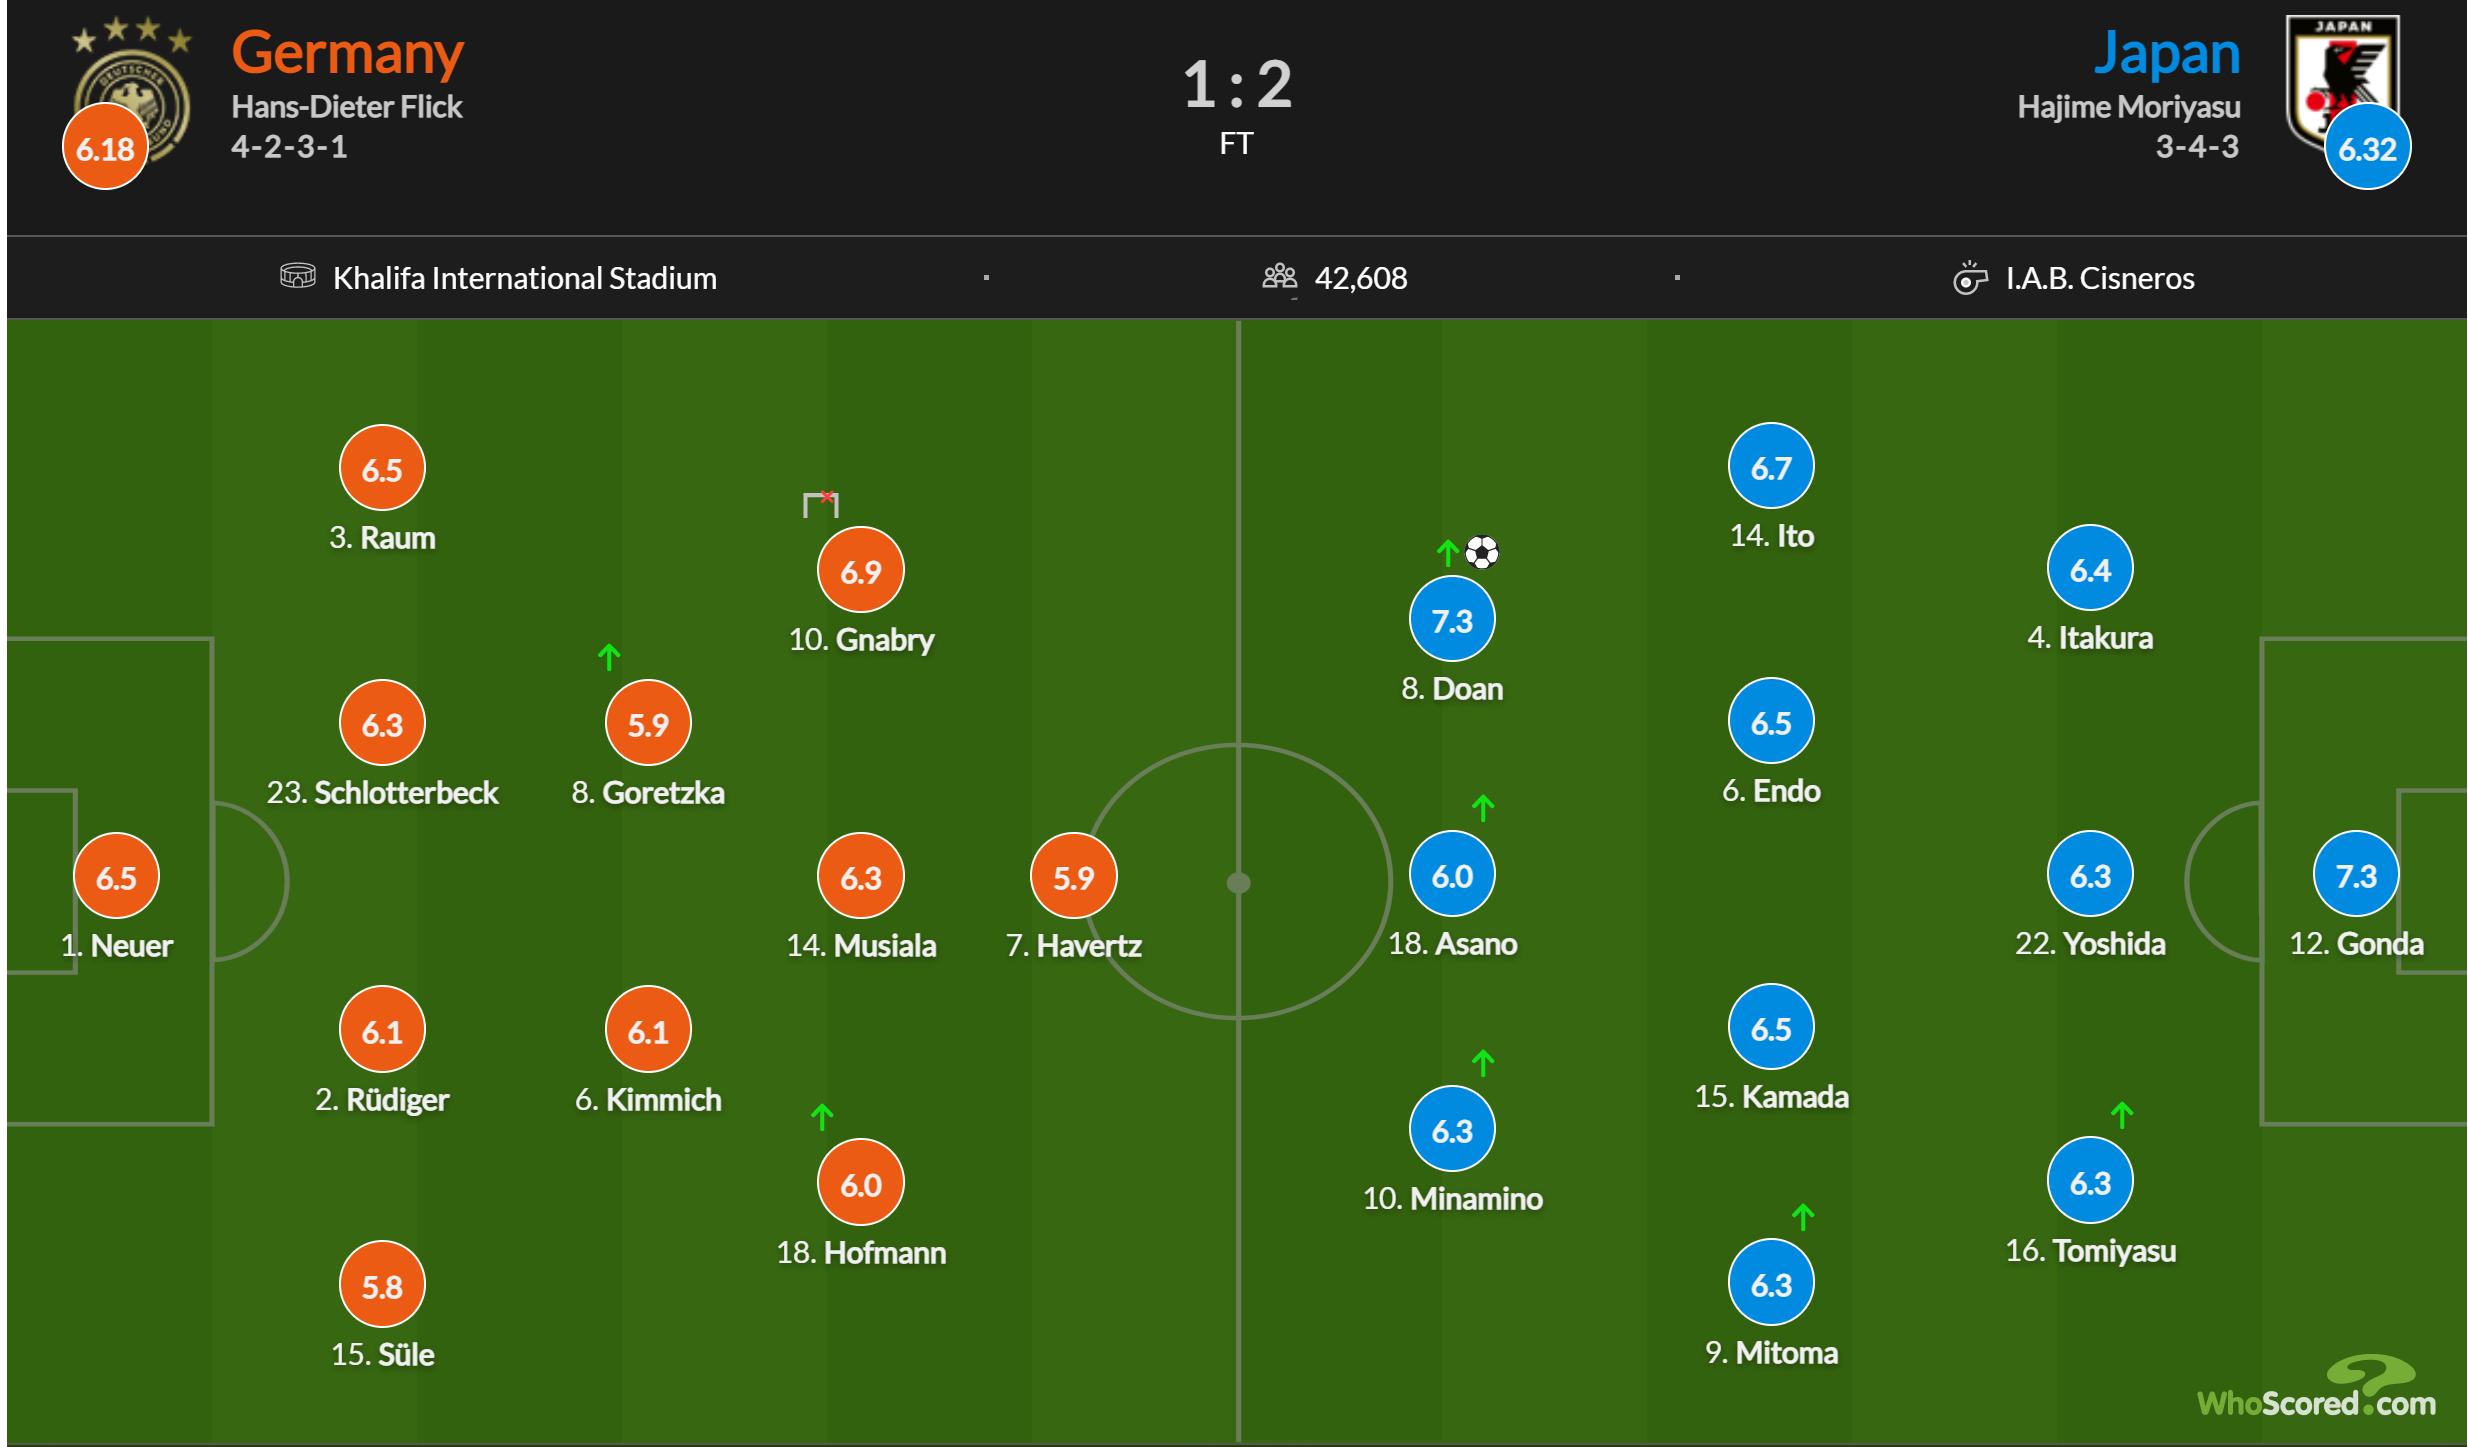Click the 1 : 2 final score
Image resolution: width=2468 pixels, height=1447 pixels.
[1237, 84]
